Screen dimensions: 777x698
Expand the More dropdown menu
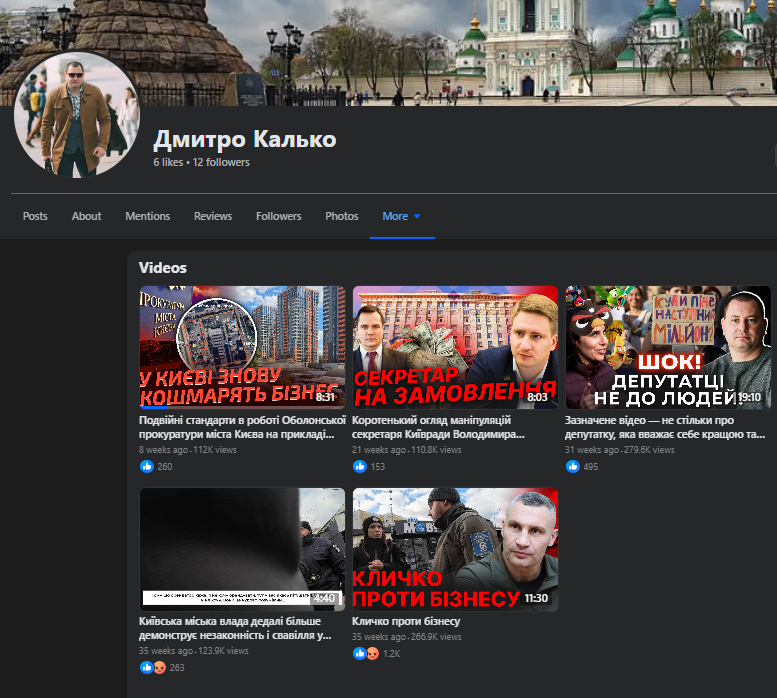(401, 216)
